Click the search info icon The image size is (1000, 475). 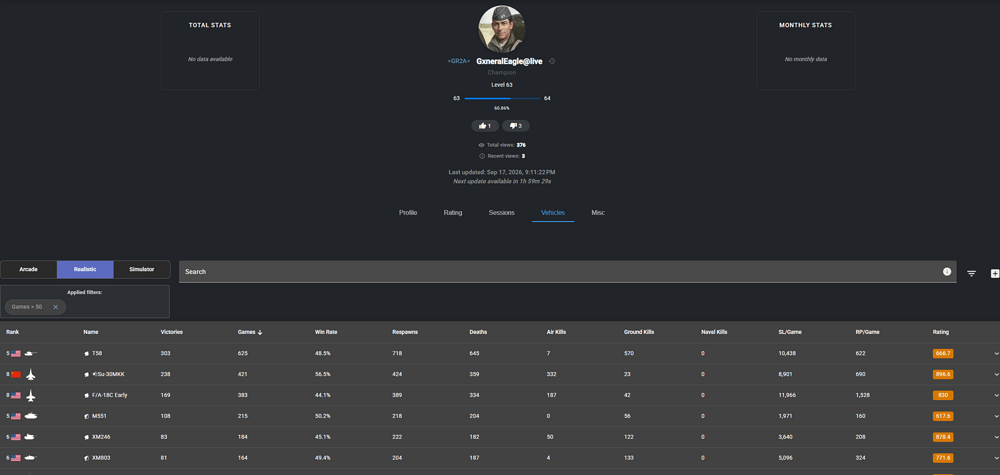coord(947,272)
